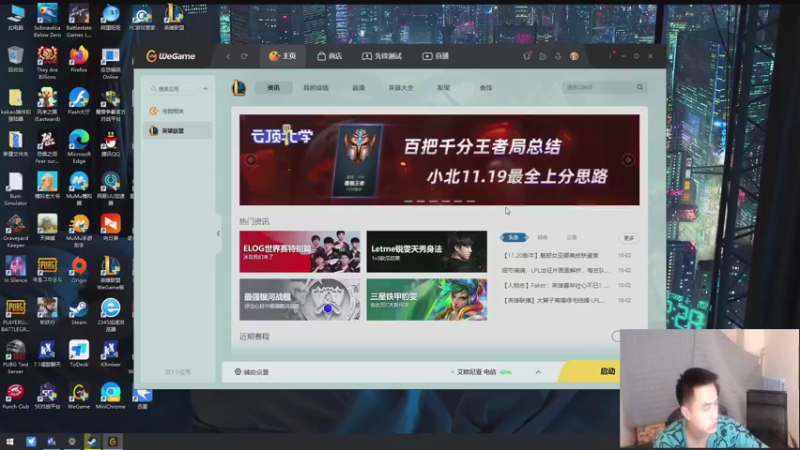Open Firefox desktop shortcut

[x=79, y=59]
